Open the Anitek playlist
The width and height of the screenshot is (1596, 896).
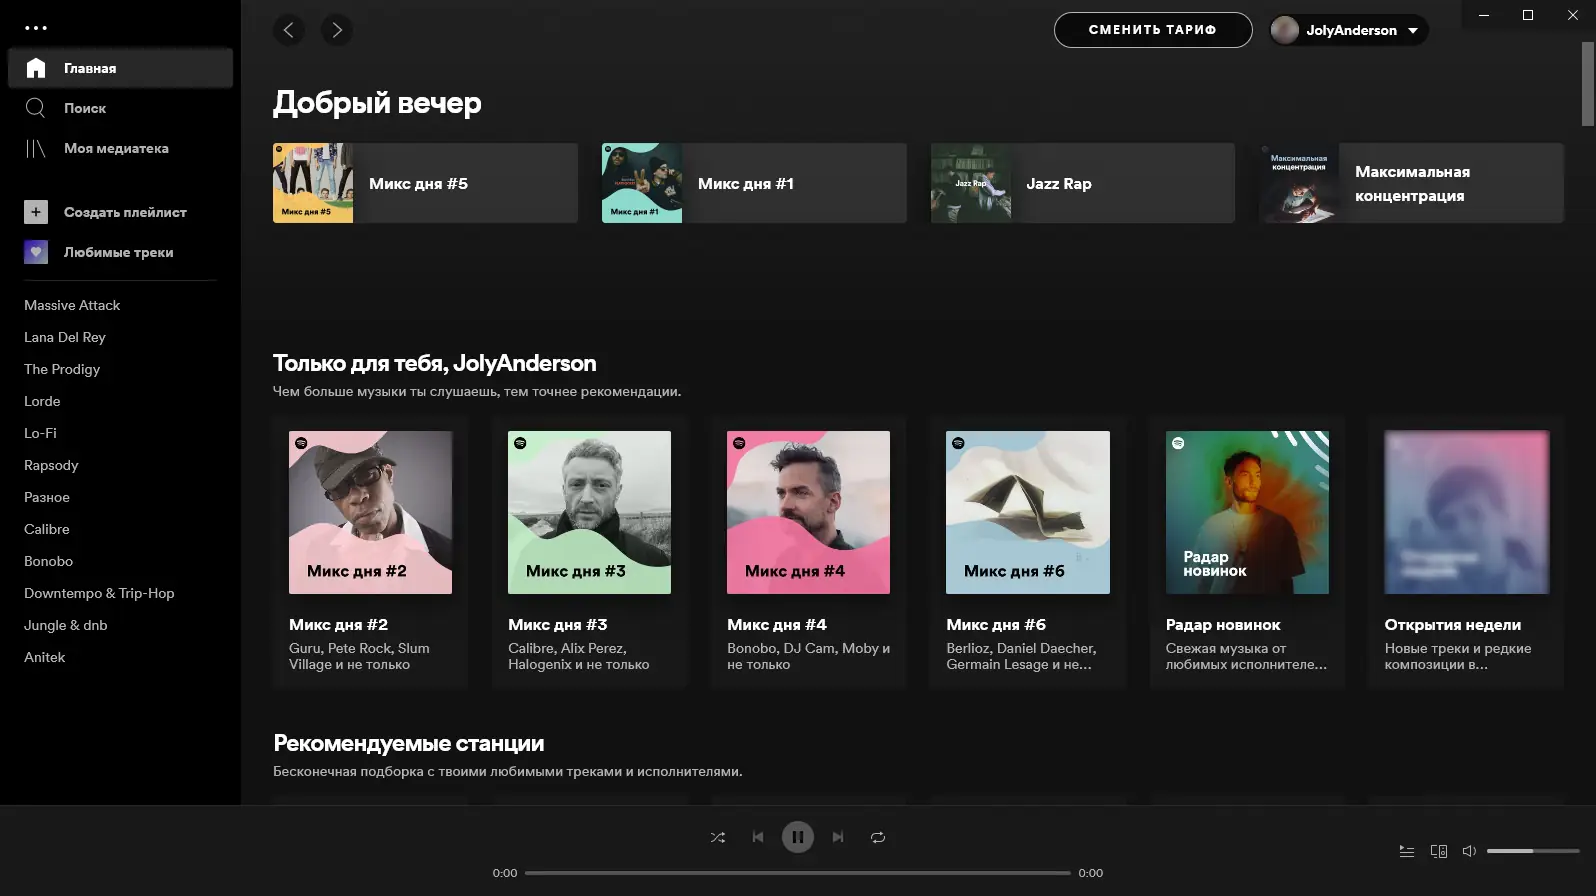coord(45,657)
